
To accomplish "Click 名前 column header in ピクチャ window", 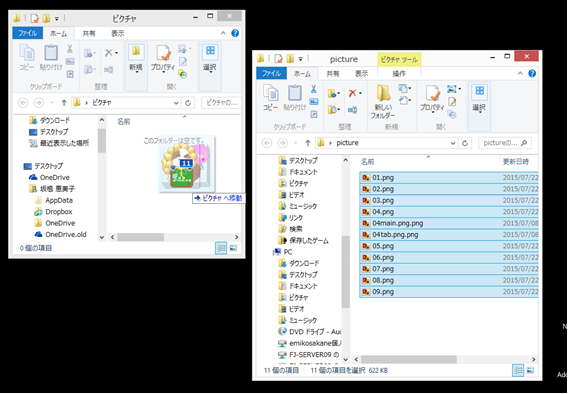I will [x=124, y=121].
